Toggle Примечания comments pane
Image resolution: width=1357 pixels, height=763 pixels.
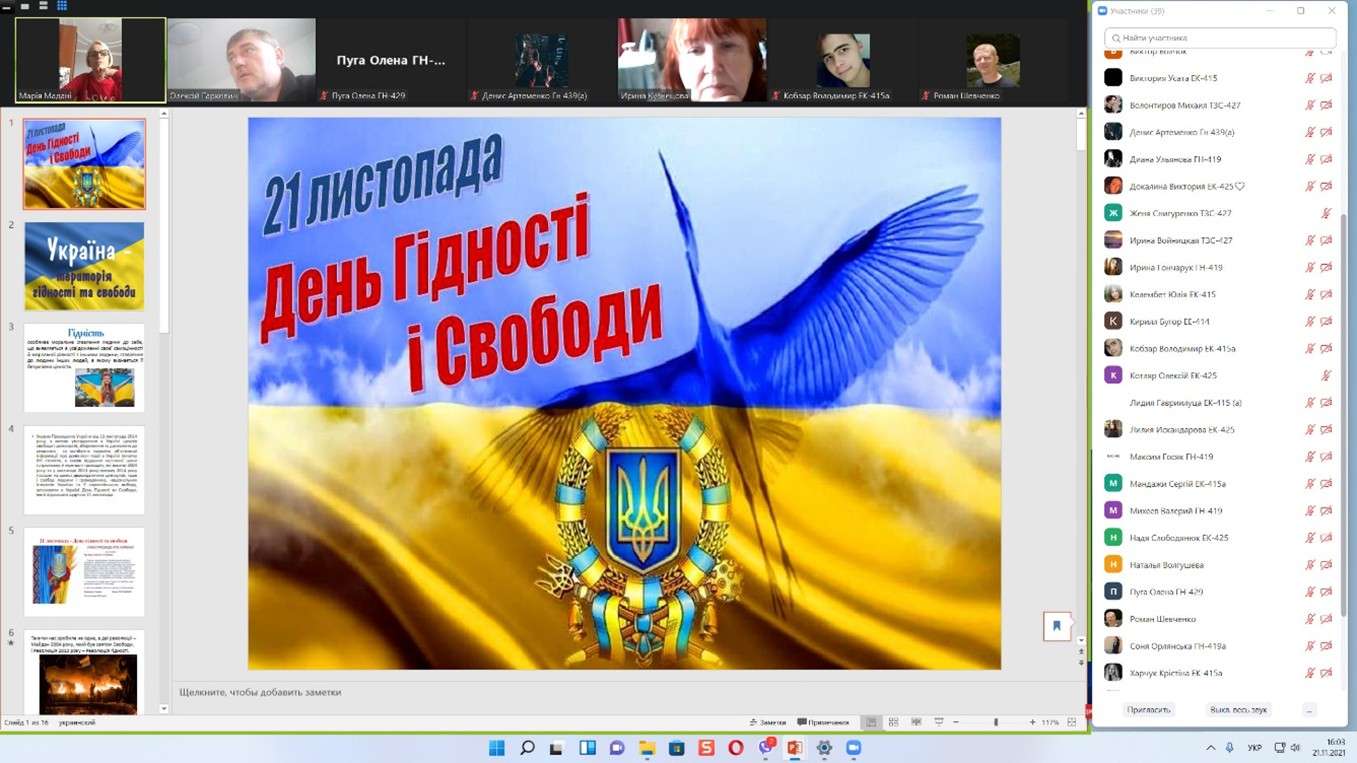823,722
